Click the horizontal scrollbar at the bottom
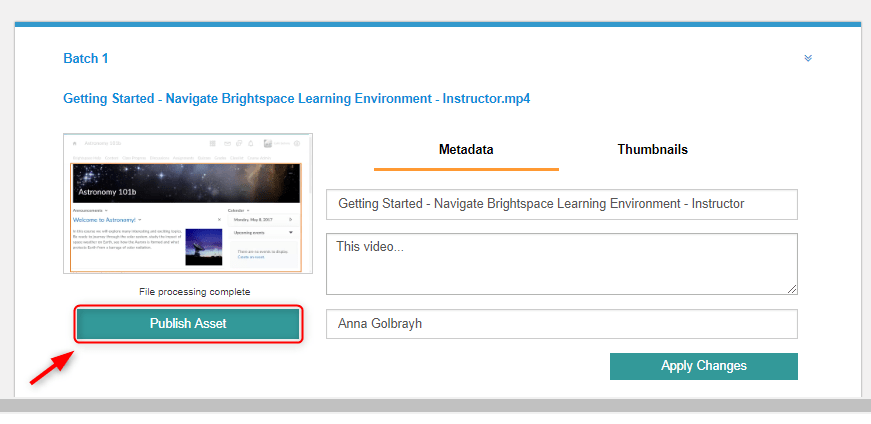 click(x=435, y=405)
